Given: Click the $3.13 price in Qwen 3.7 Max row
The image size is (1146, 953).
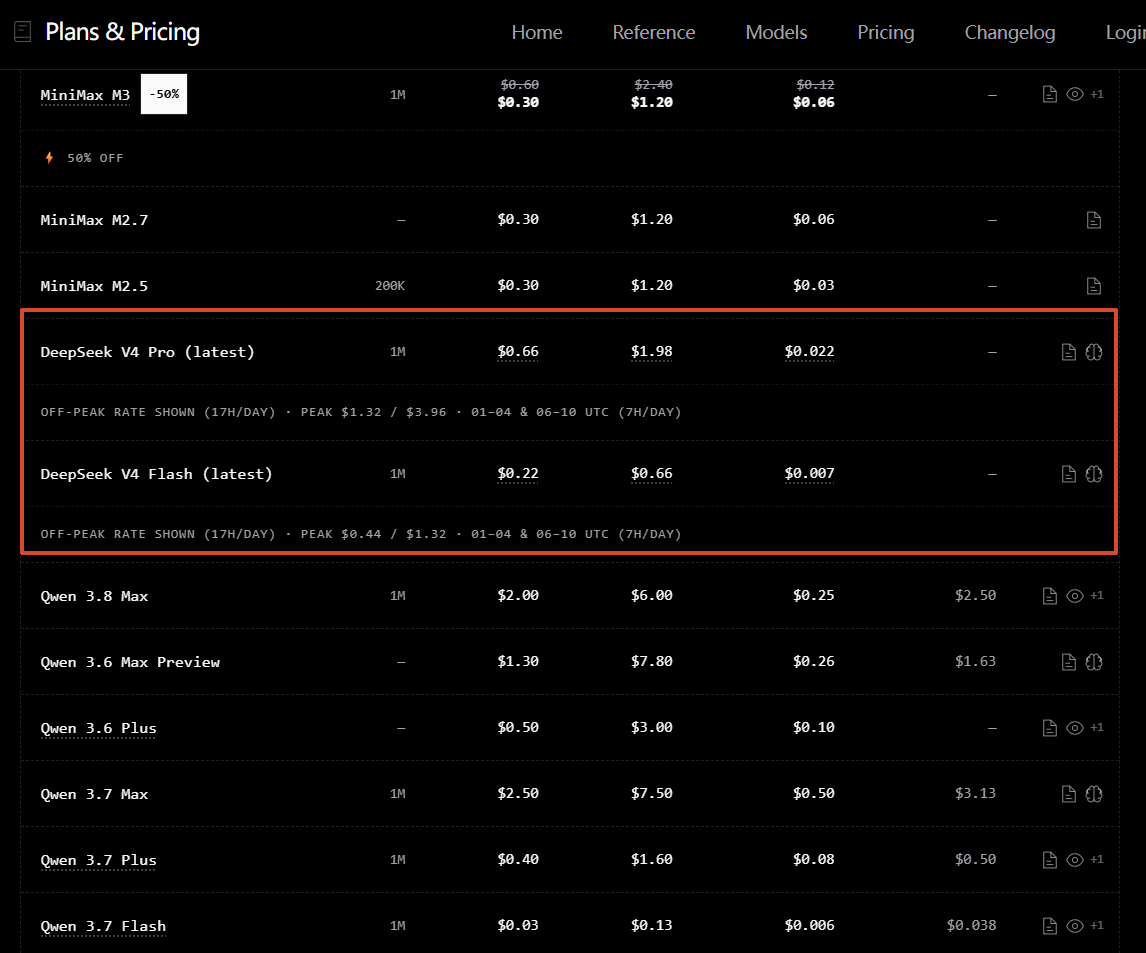Looking at the screenshot, I should pyautogui.click(x=975, y=794).
